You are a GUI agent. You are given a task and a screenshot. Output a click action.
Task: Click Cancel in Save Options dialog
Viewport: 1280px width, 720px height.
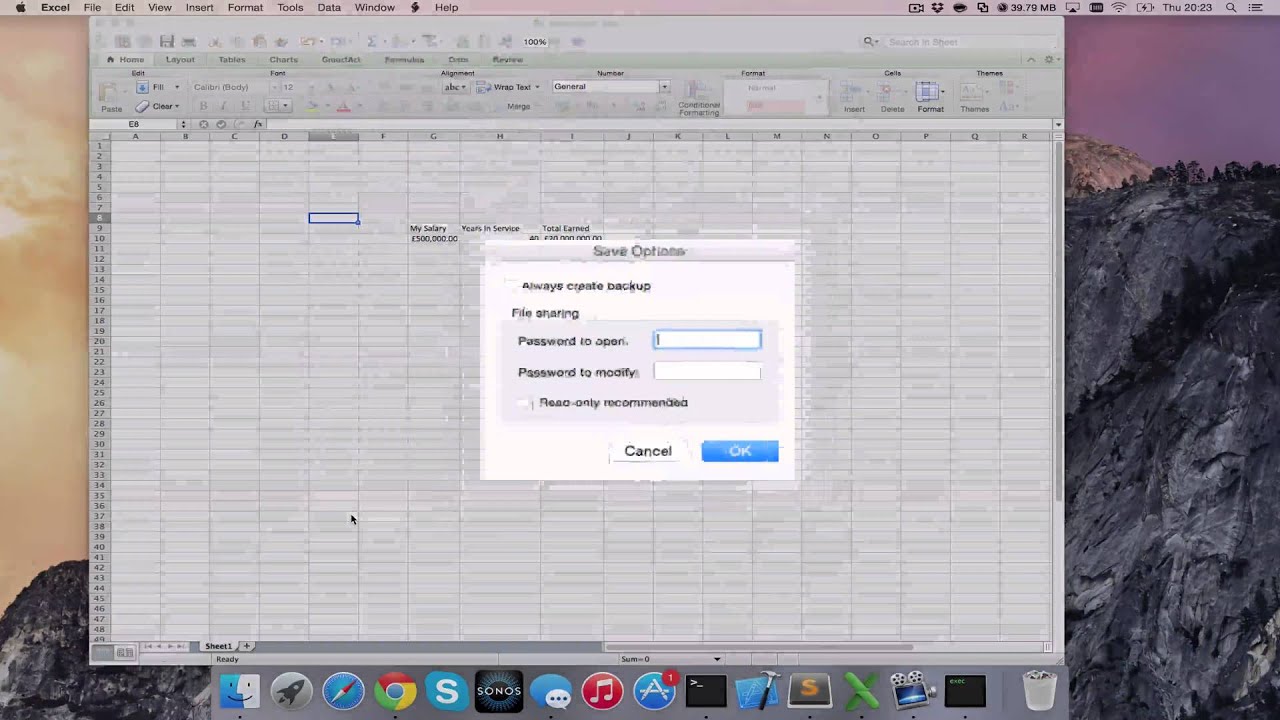[x=648, y=451]
